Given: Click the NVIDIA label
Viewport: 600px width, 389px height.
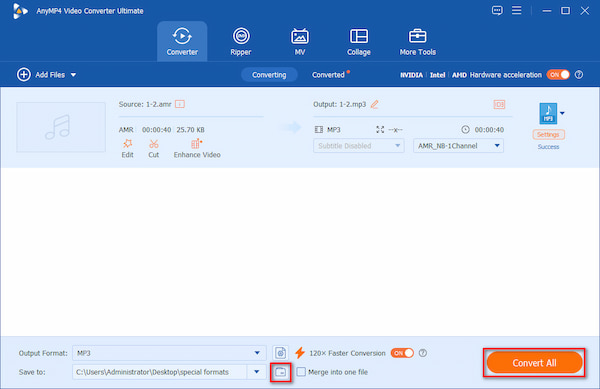Looking at the screenshot, I should (x=411, y=75).
